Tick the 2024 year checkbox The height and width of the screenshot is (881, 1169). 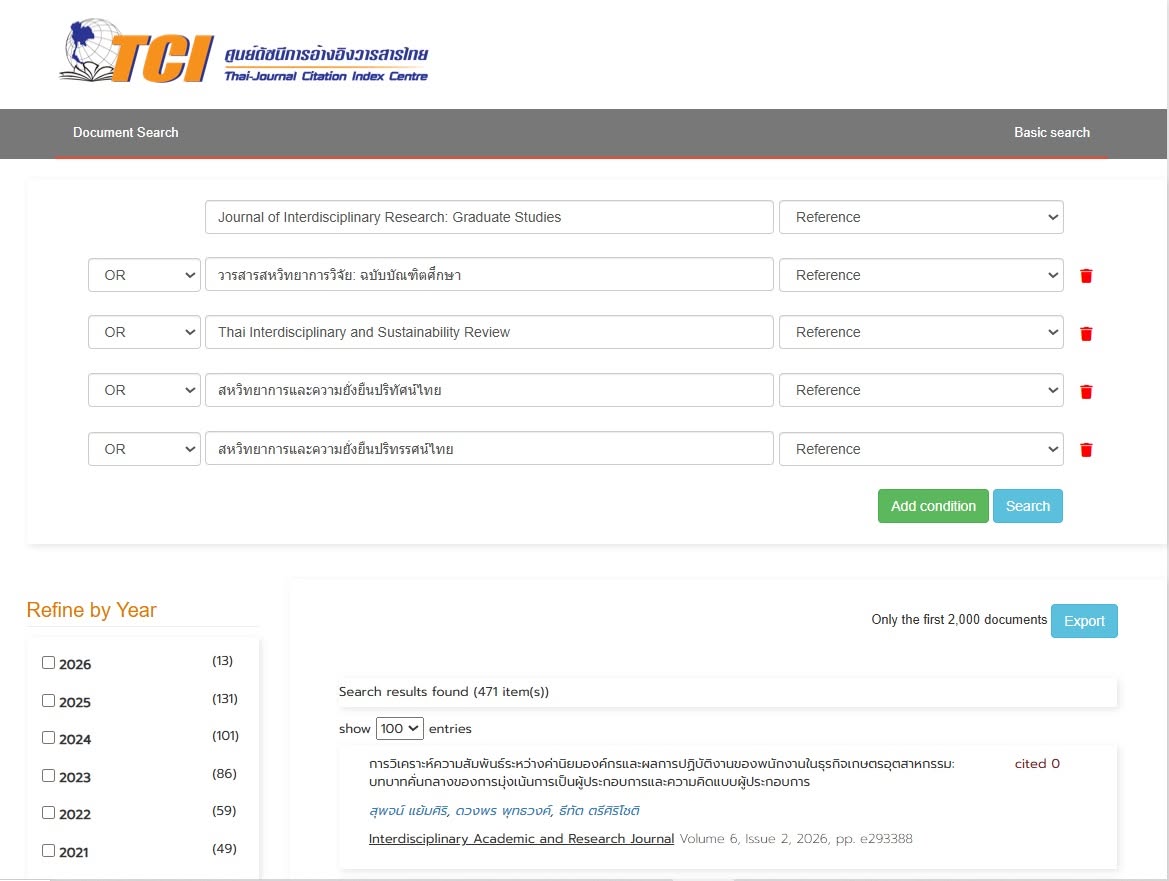click(48, 737)
